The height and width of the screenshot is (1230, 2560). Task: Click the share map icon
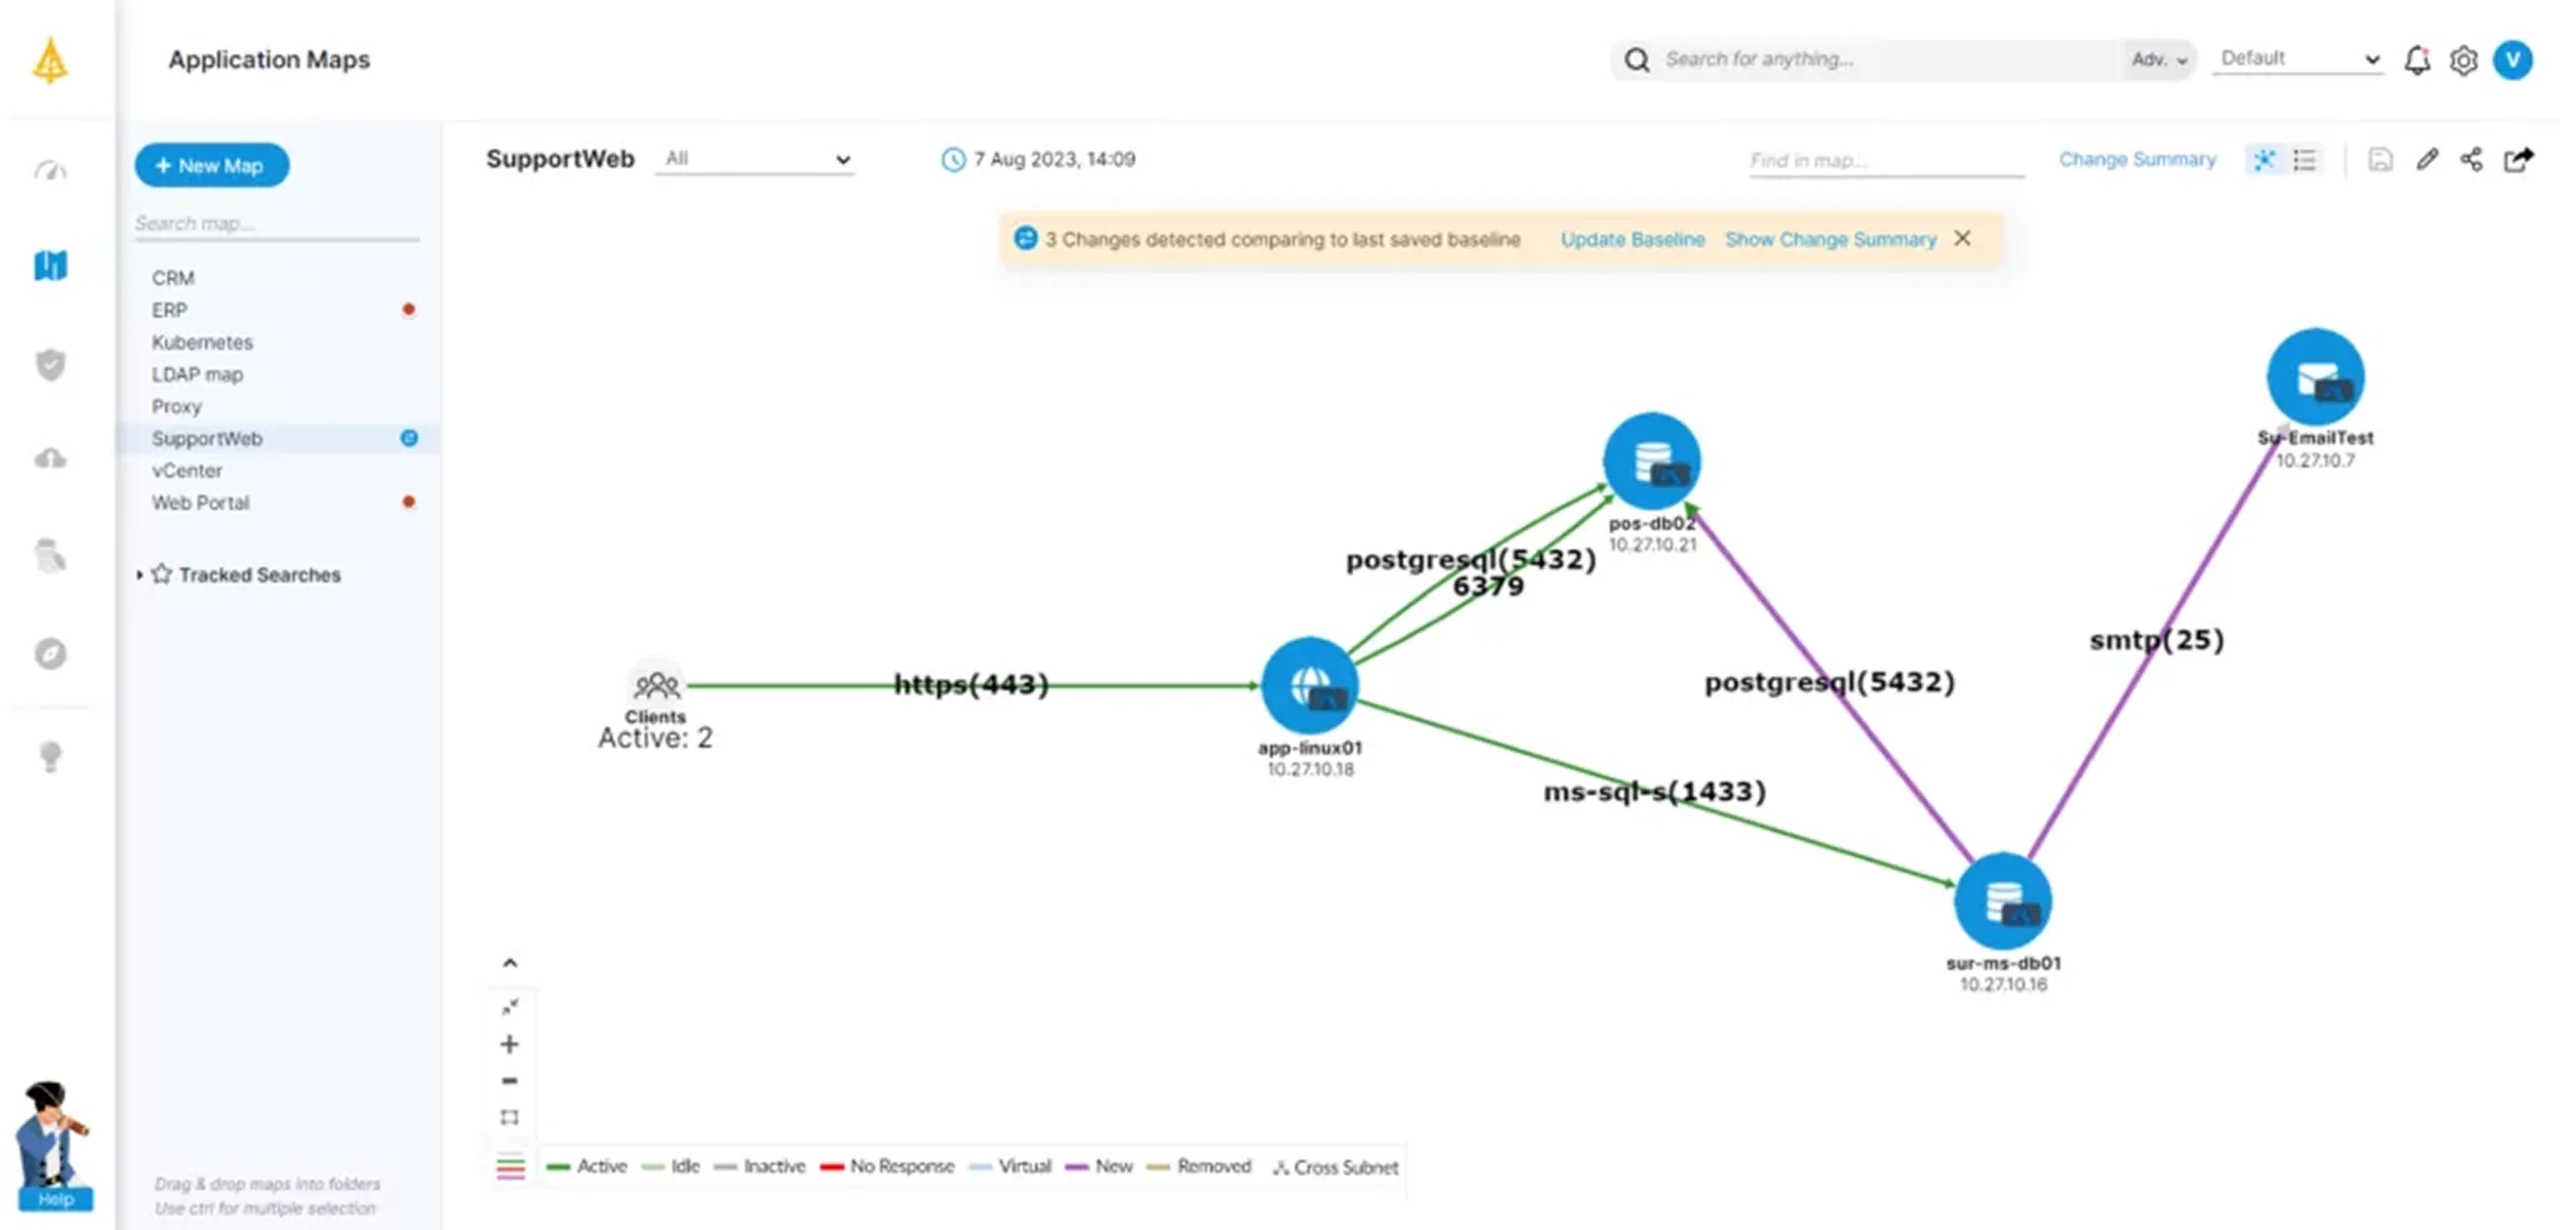click(x=2471, y=160)
